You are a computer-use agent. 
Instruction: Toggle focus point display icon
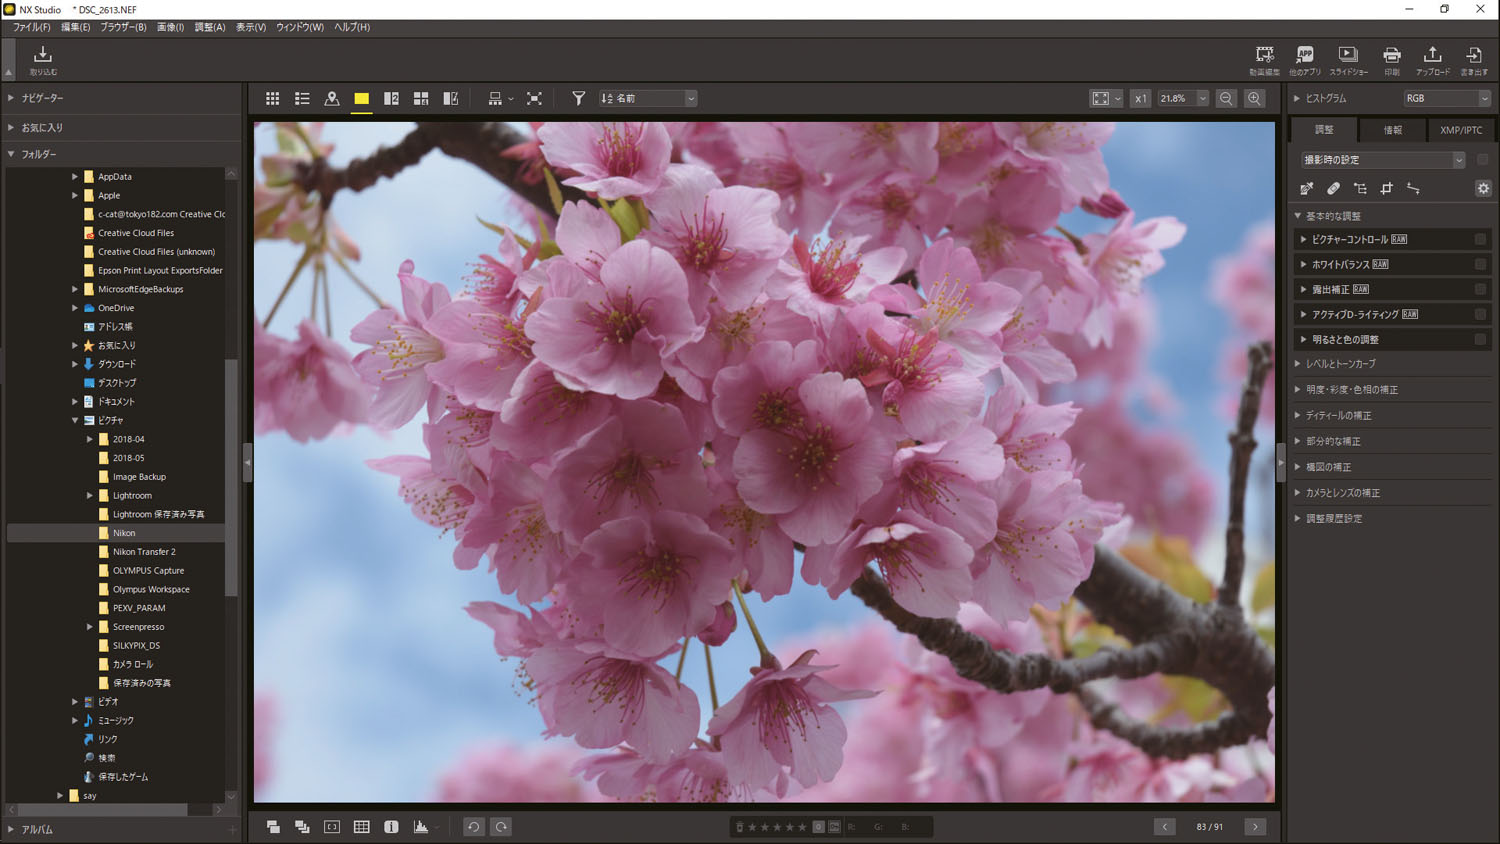(x=332, y=826)
